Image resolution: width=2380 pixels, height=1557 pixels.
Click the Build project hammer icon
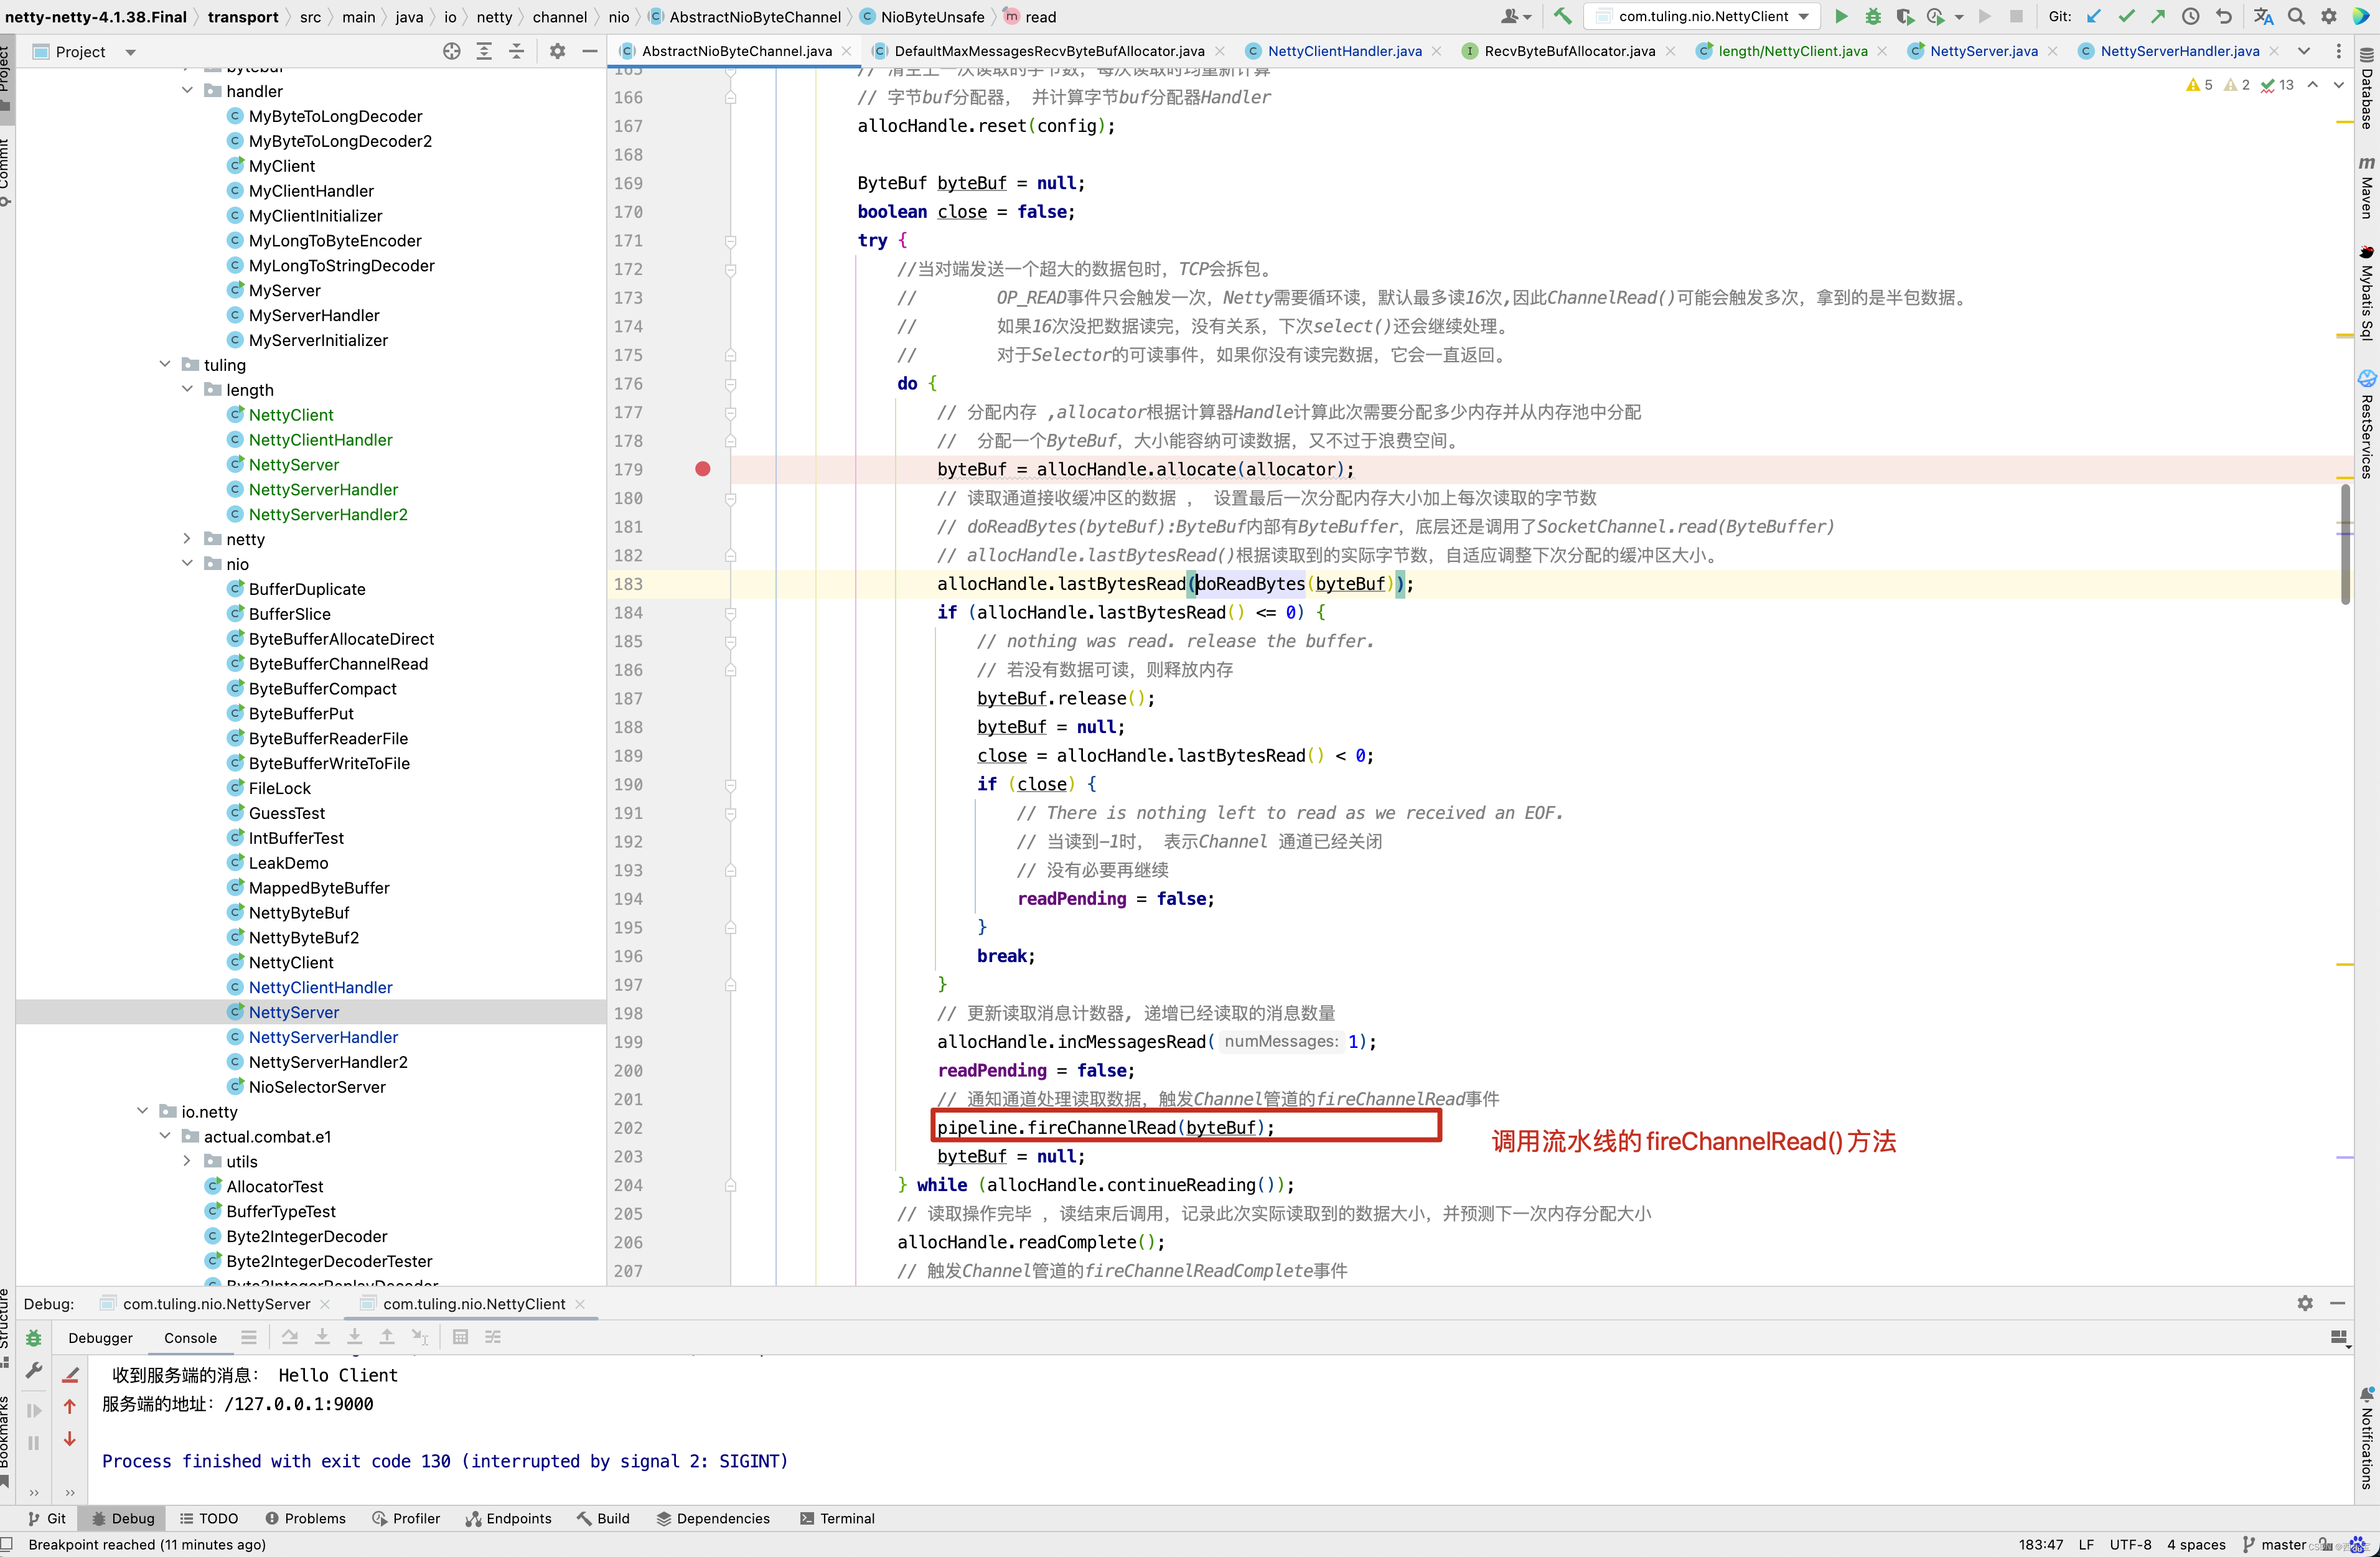(1562, 16)
